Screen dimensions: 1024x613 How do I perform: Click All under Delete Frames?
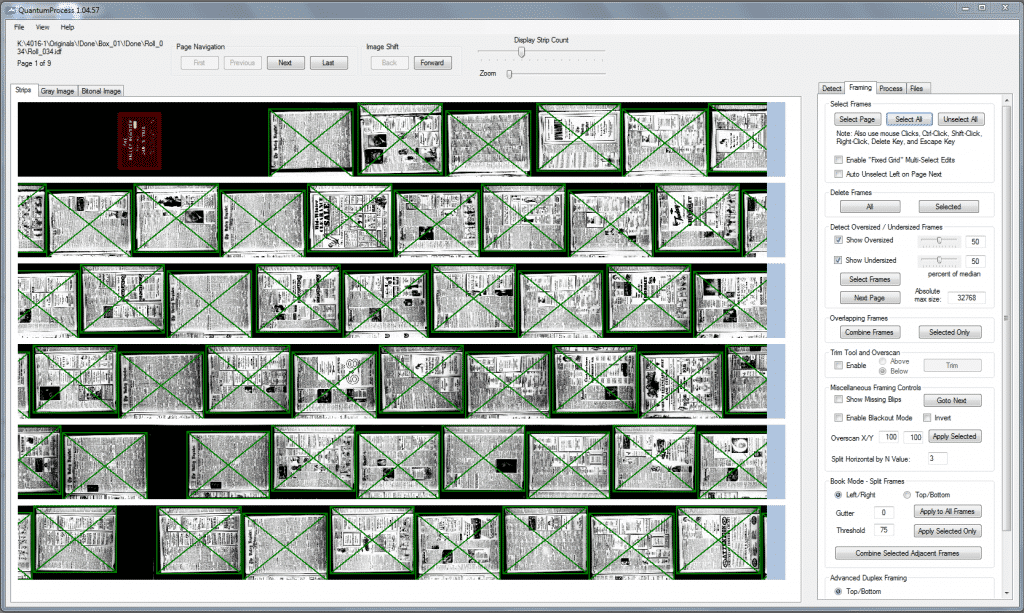point(870,206)
